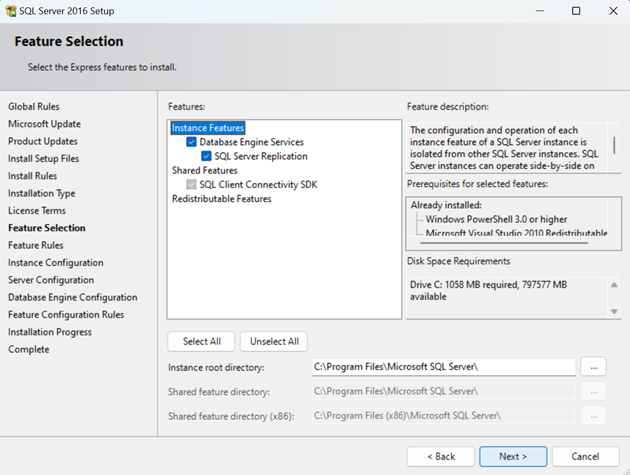Click the Installation Progress step

point(50,332)
